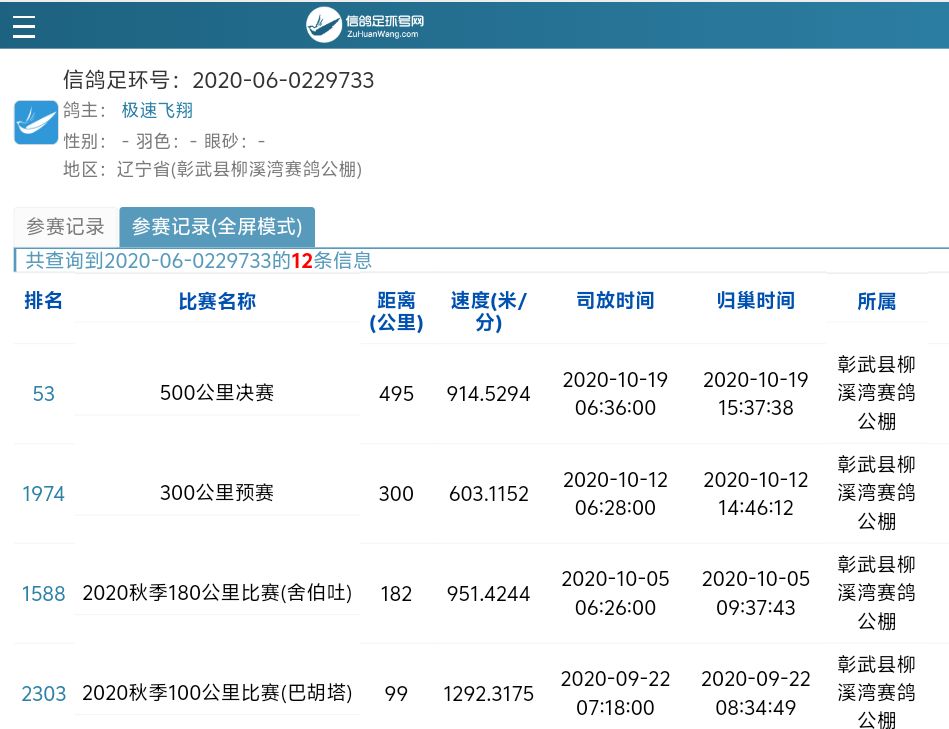949x729 pixels.
Task: Click the 归巢时间 column header
Action: point(755,301)
